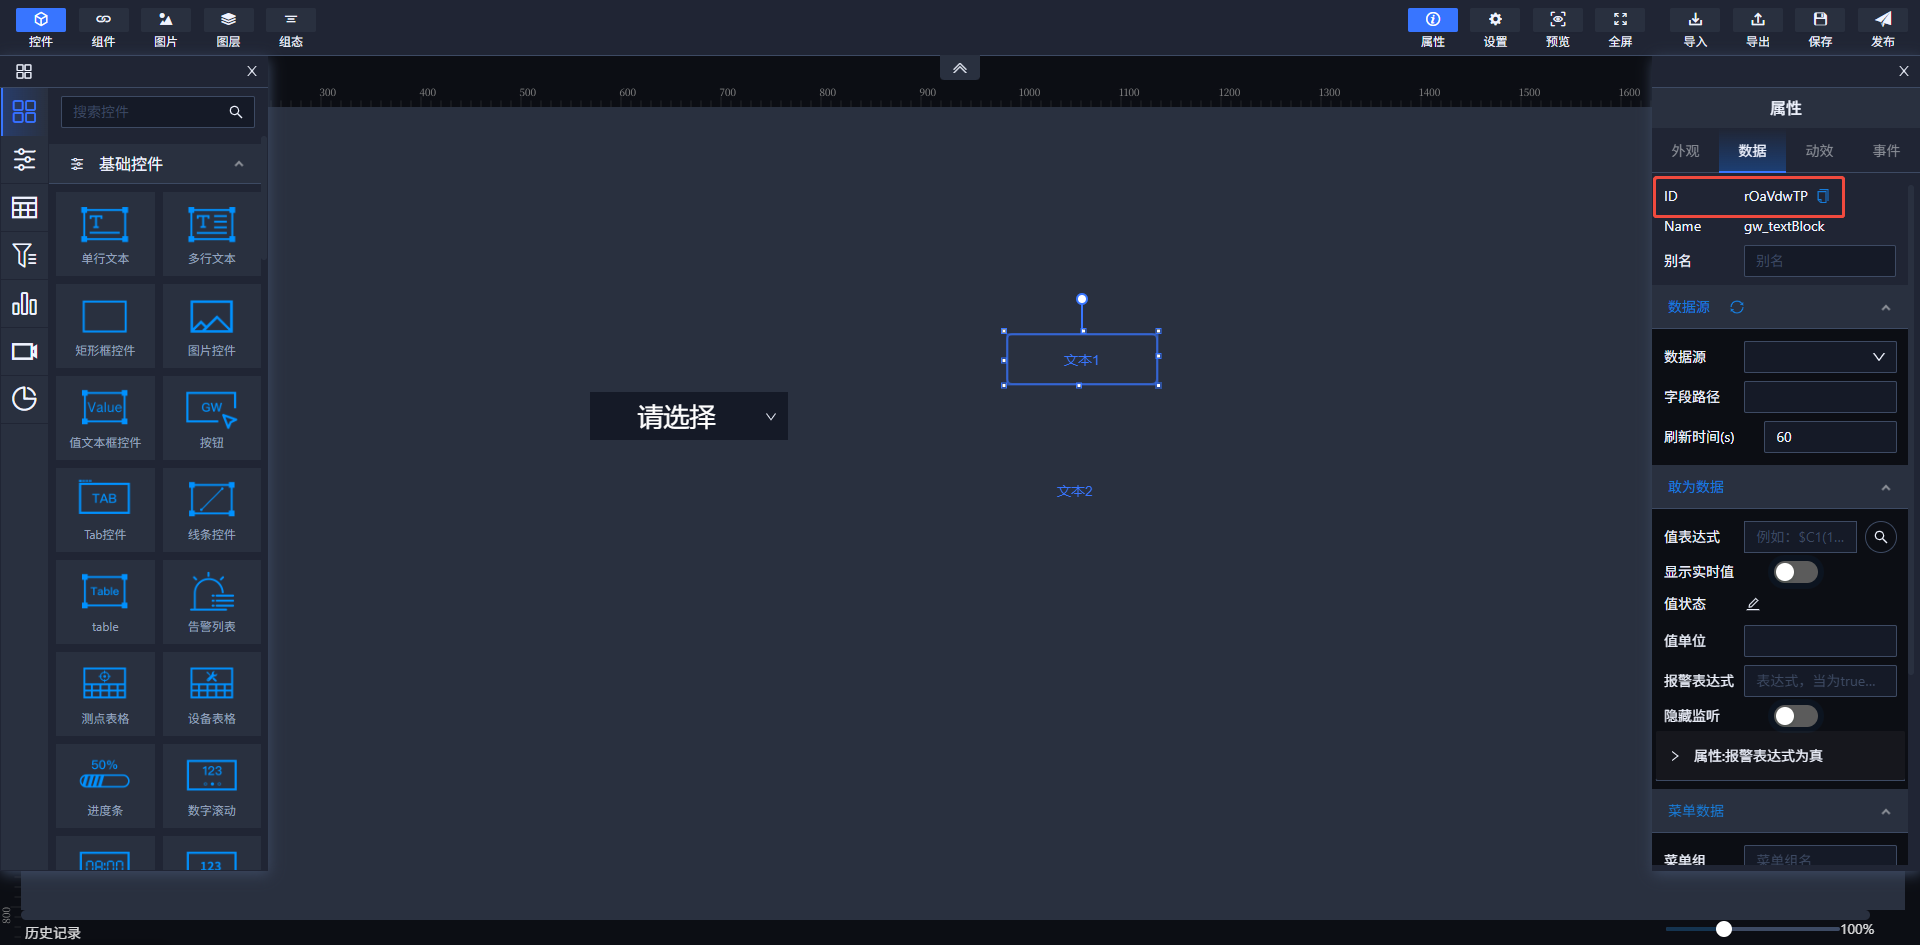
Task: Toggle the 显示实时值 switch
Action: click(1795, 572)
